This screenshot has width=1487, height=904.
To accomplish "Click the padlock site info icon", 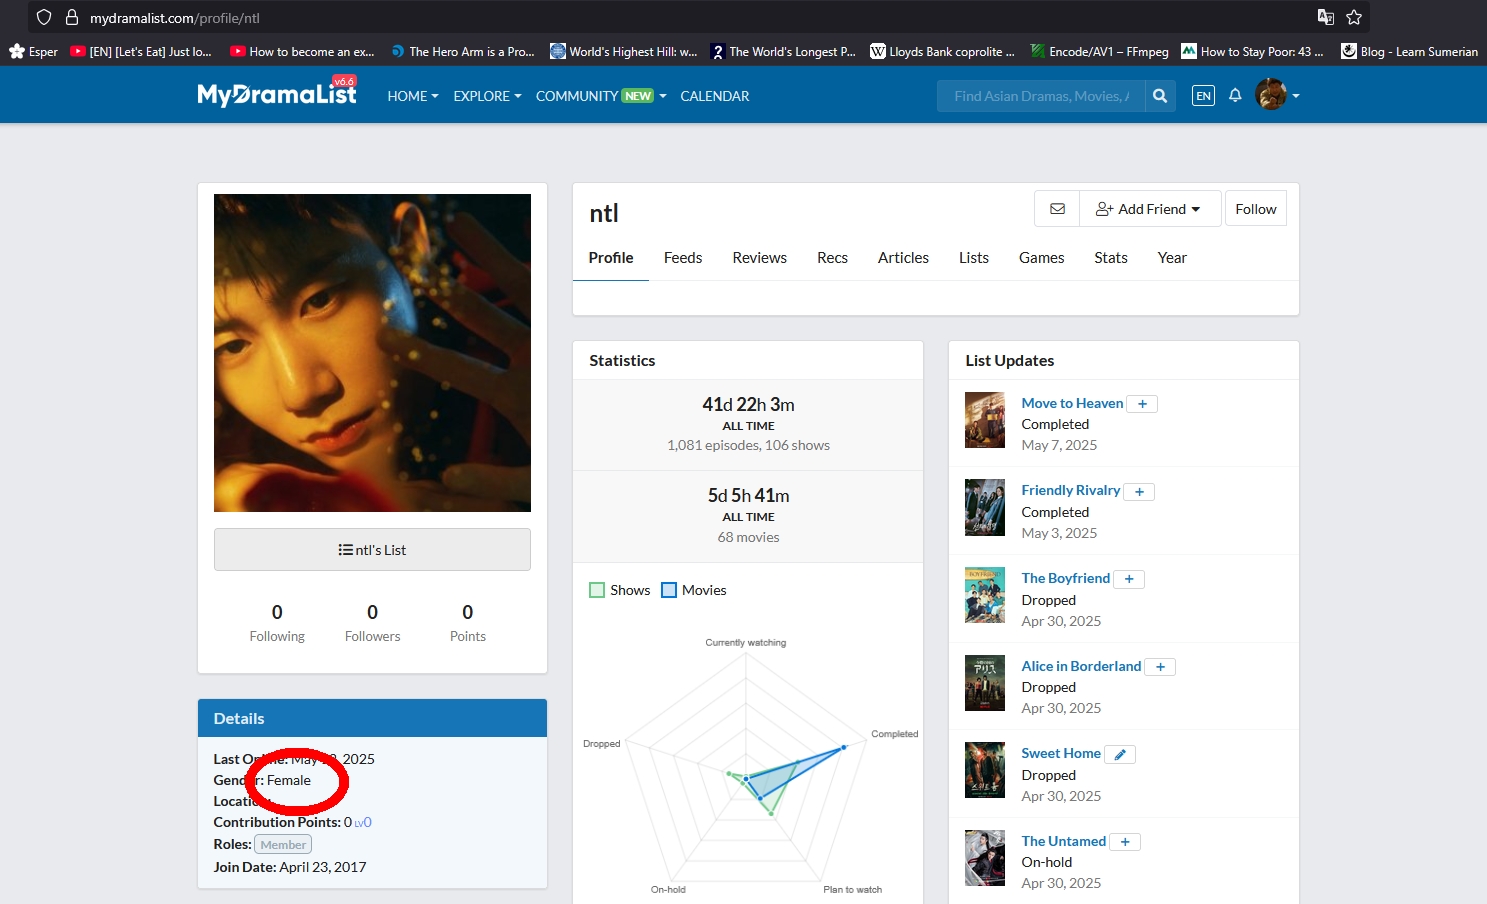I will point(71,17).
